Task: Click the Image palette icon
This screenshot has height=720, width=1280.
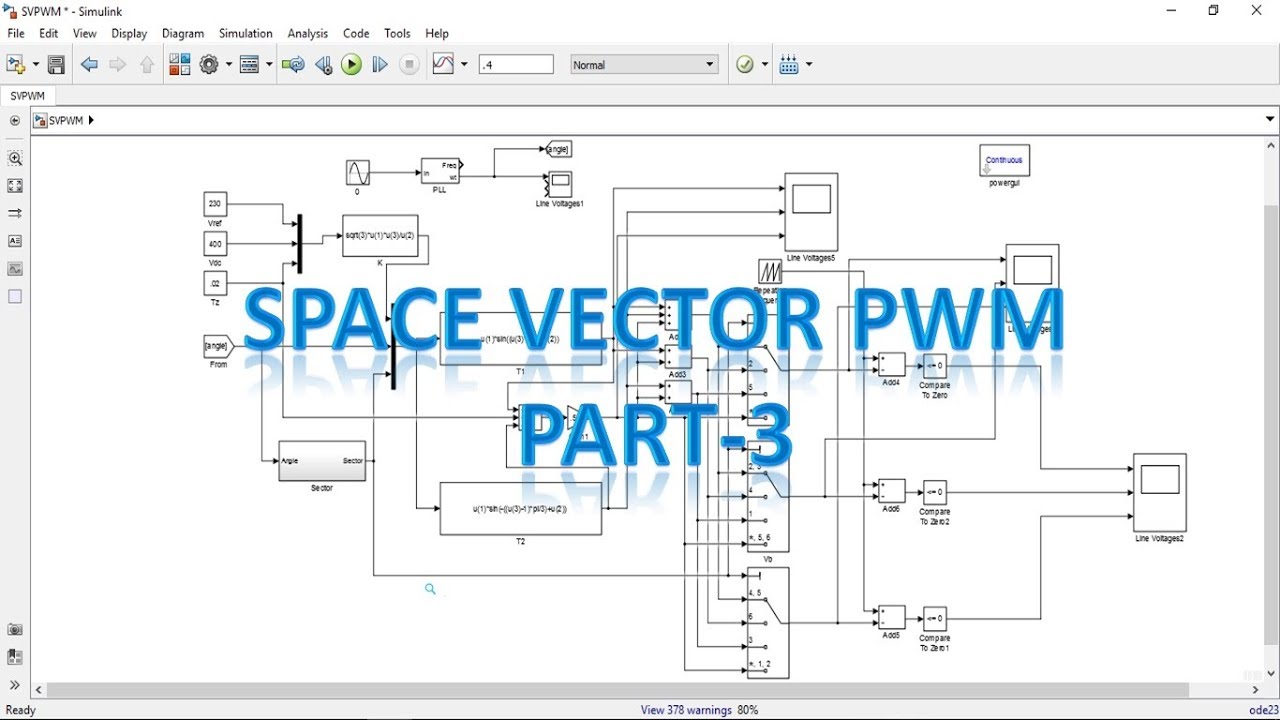Action: [15, 269]
